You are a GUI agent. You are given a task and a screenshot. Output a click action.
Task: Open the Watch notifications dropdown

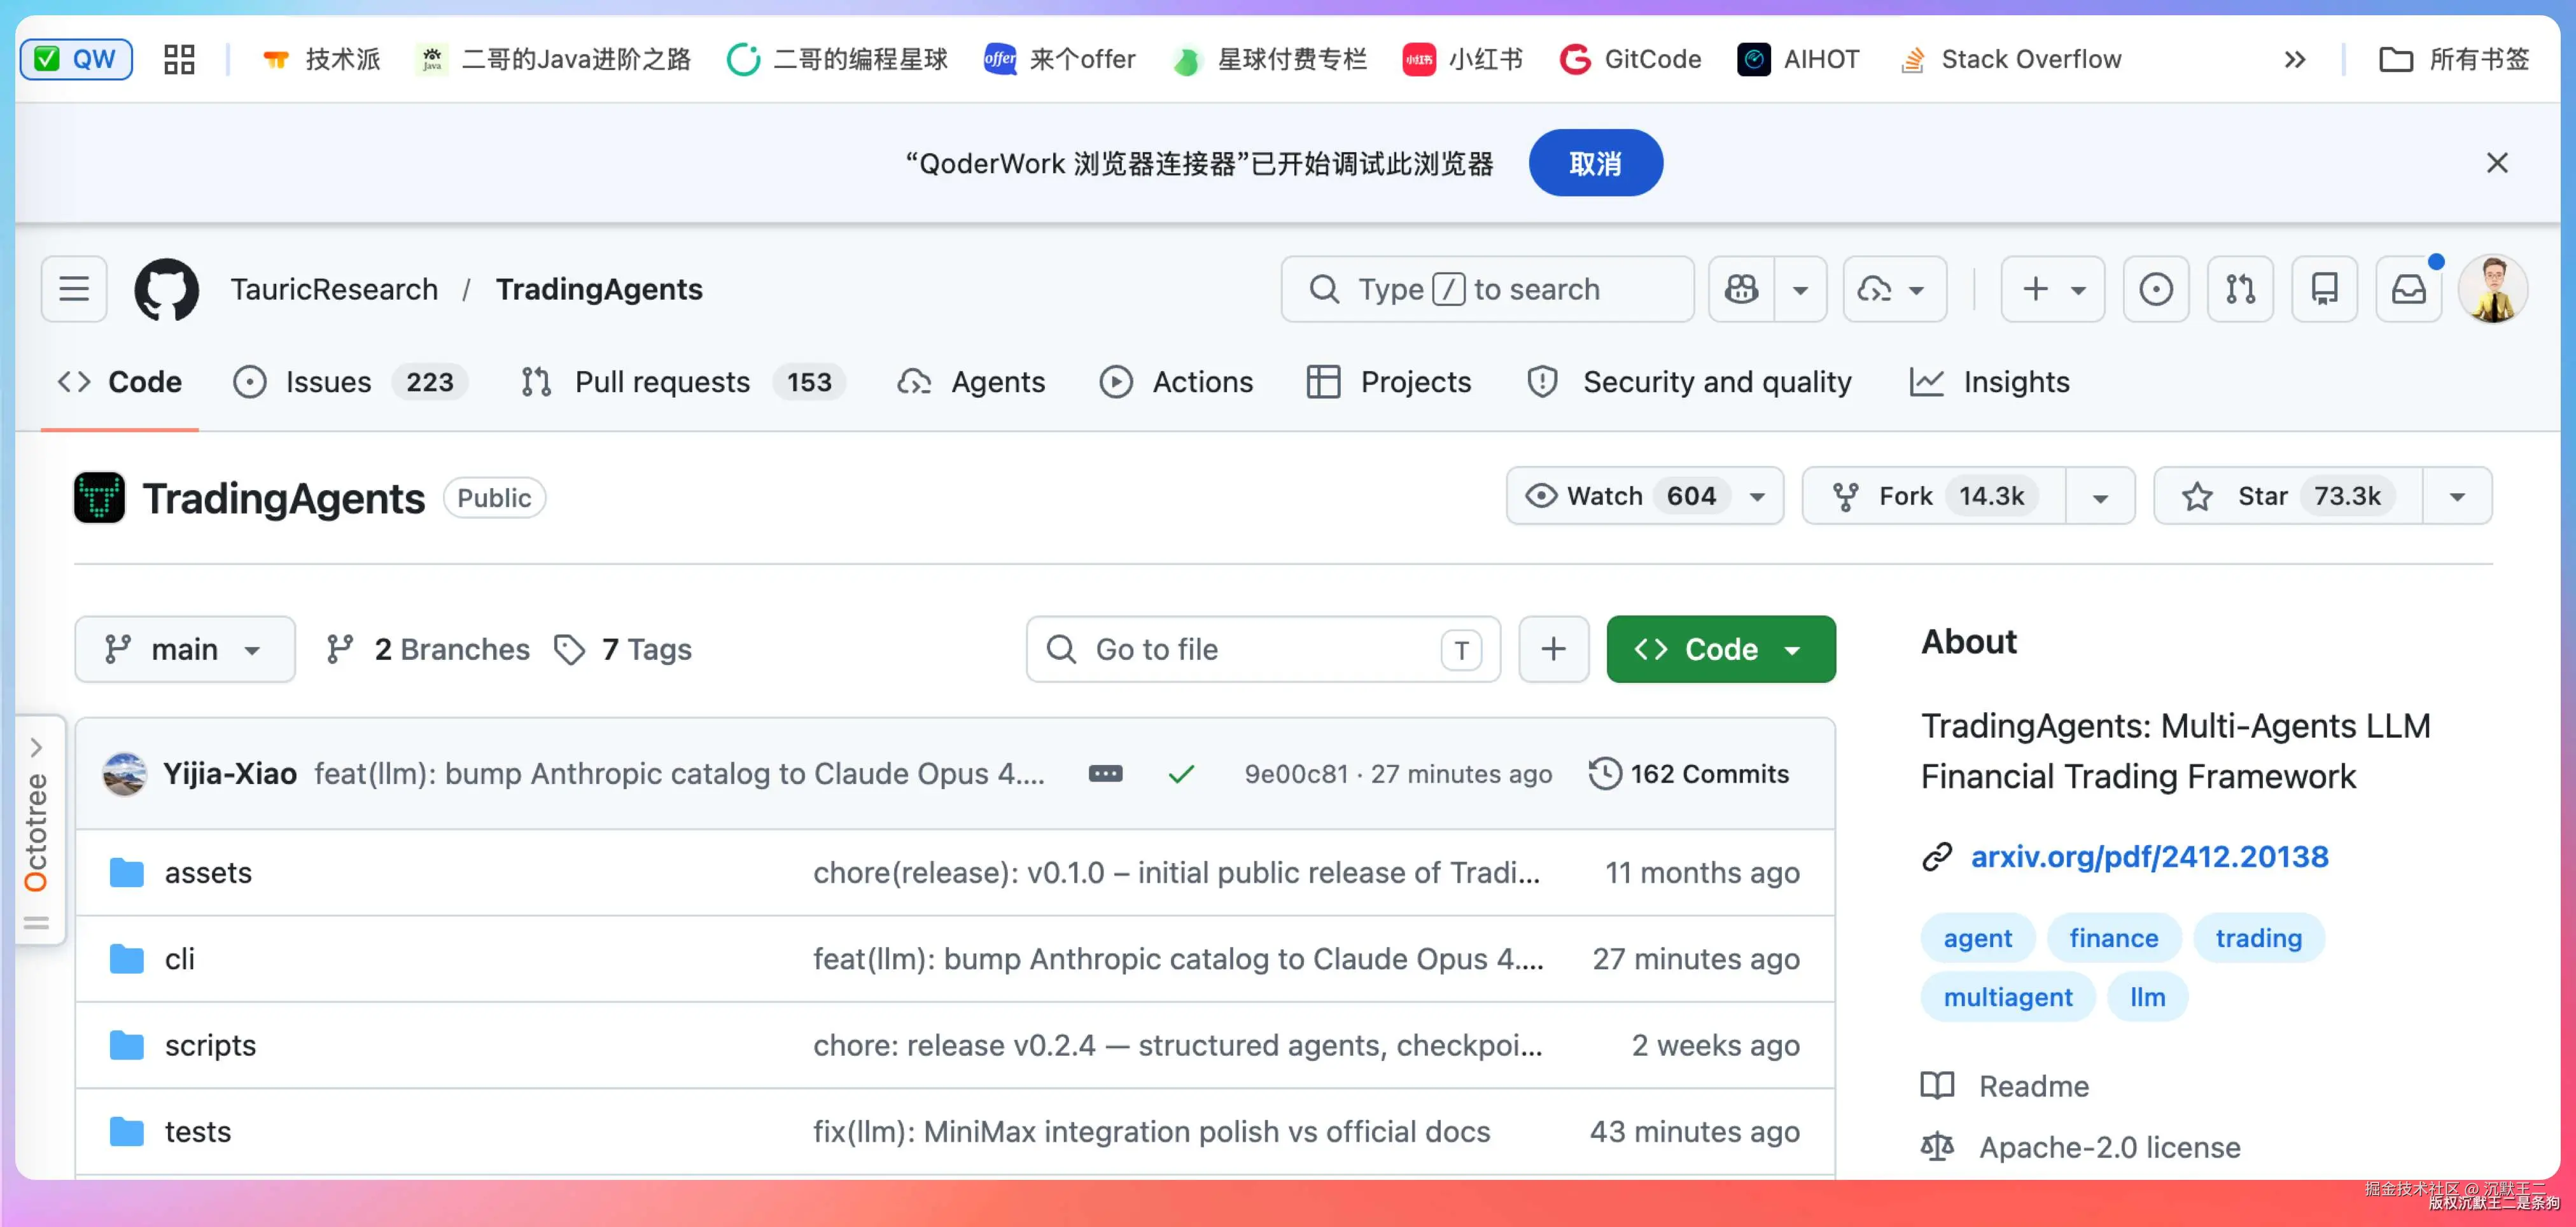point(1644,496)
